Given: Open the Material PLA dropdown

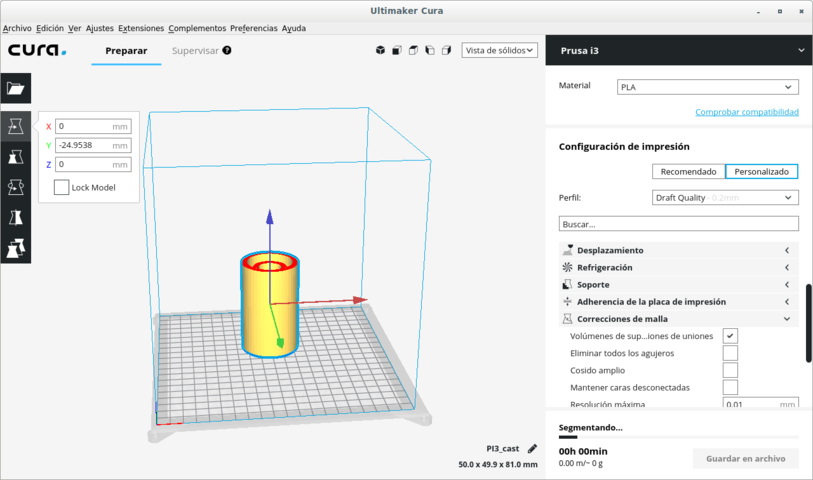Looking at the screenshot, I should click(x=708, y=87).
